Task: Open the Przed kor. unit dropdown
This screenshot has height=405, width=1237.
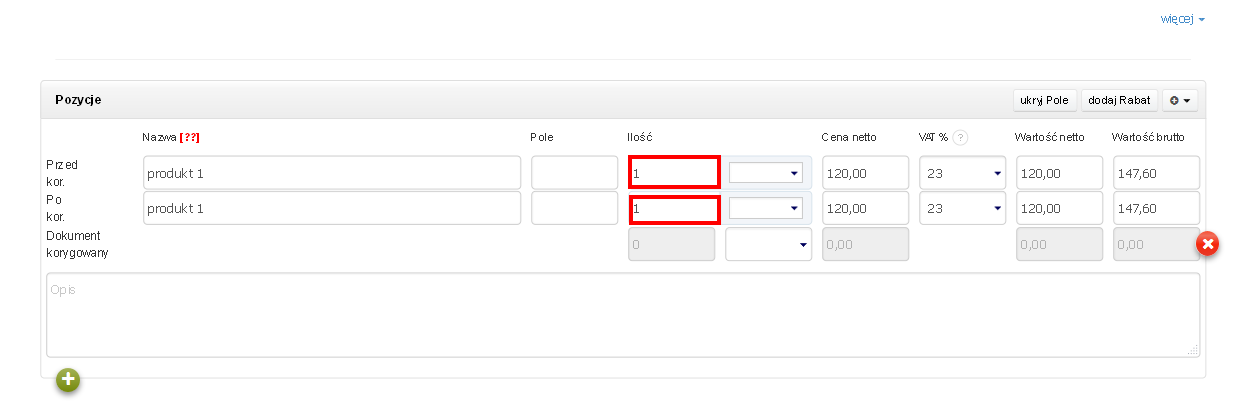Action: (766, 173)
